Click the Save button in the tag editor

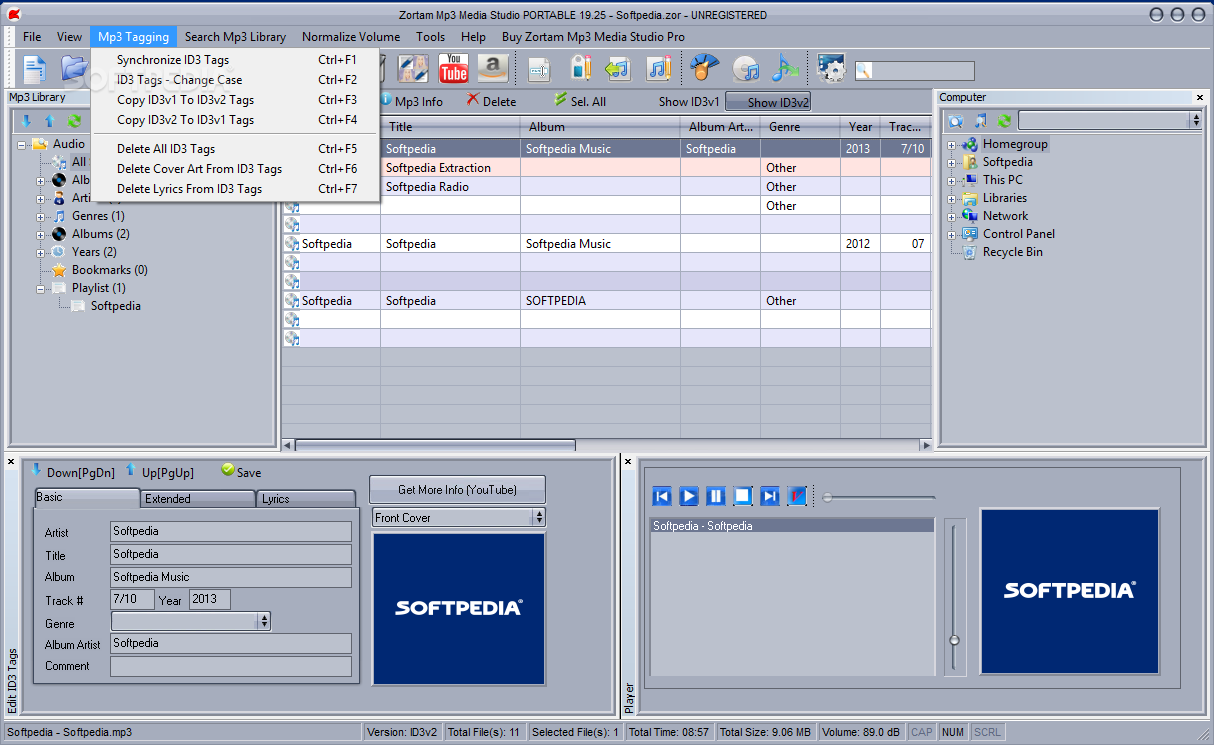click(241, 472)
